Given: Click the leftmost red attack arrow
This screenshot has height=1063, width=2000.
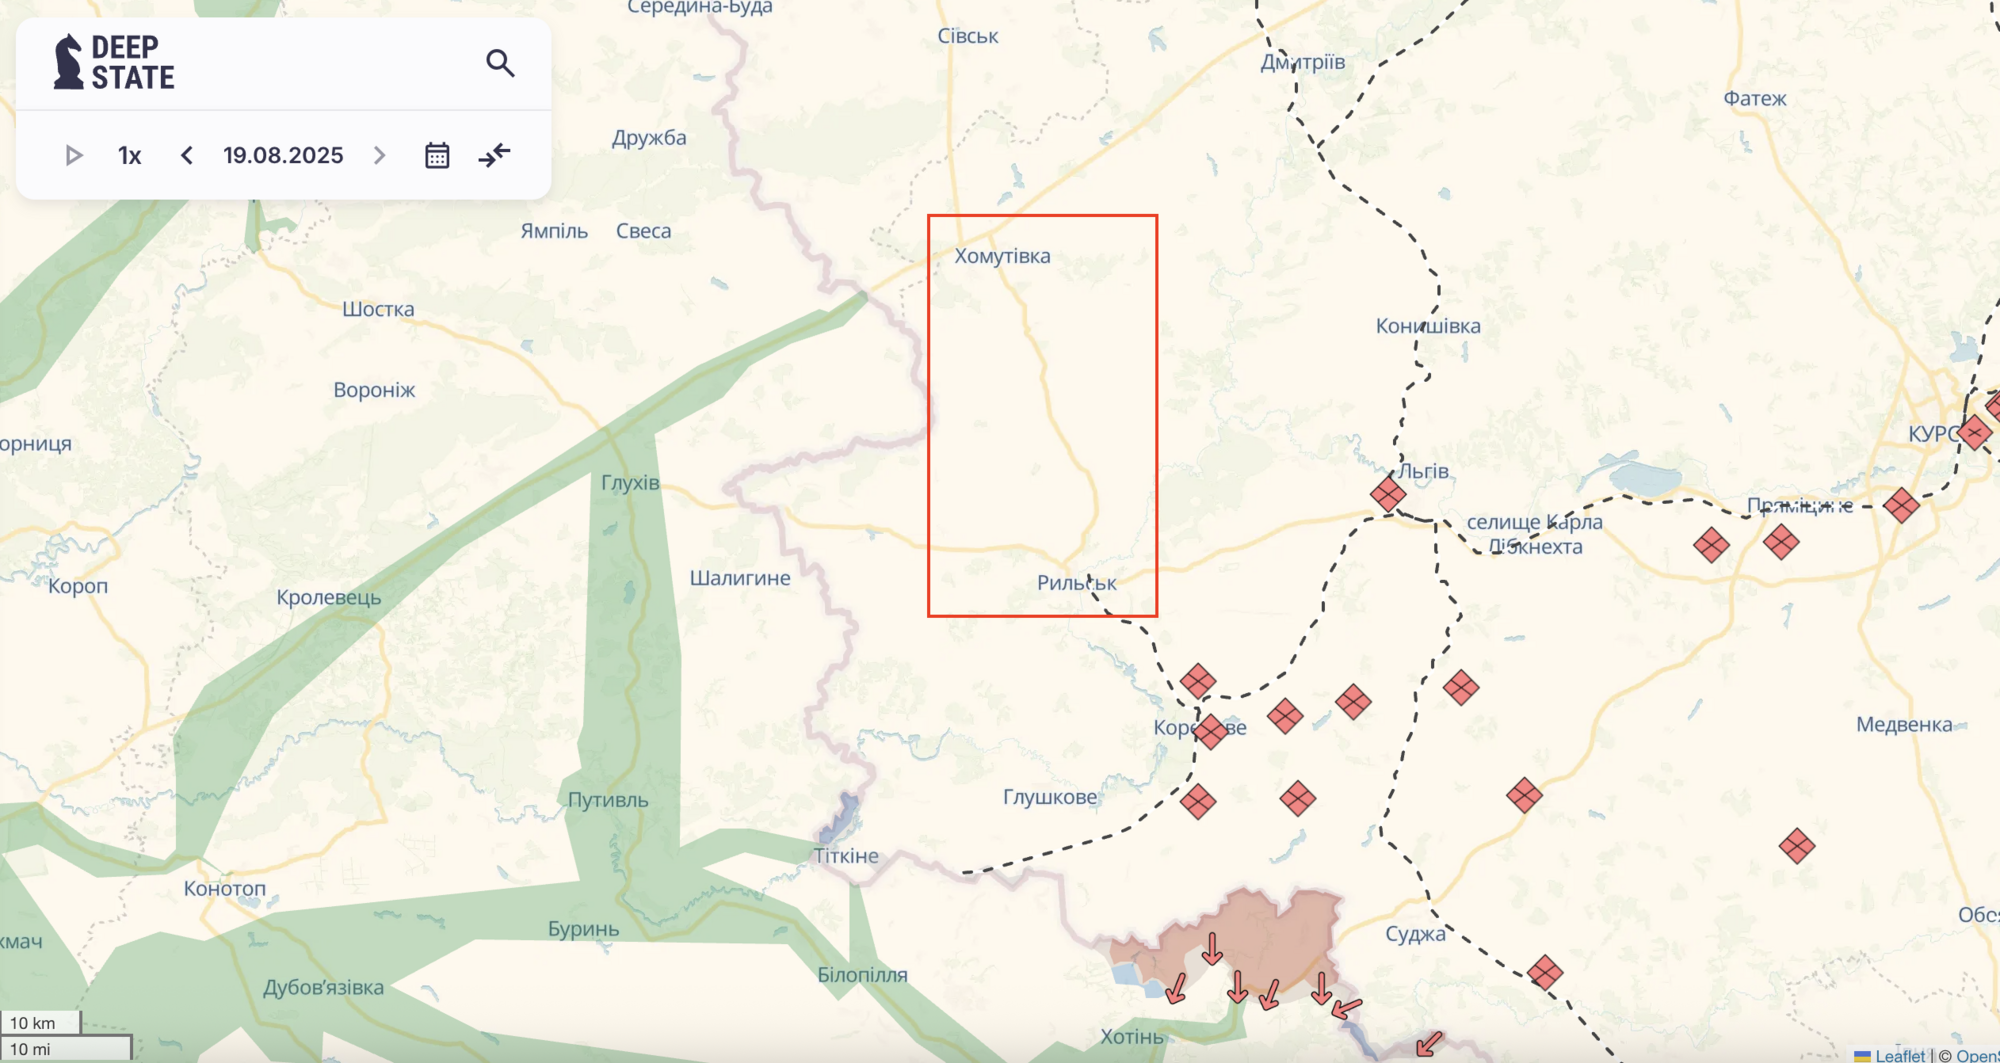Looking at the screenshot, I should (1177, 988).
